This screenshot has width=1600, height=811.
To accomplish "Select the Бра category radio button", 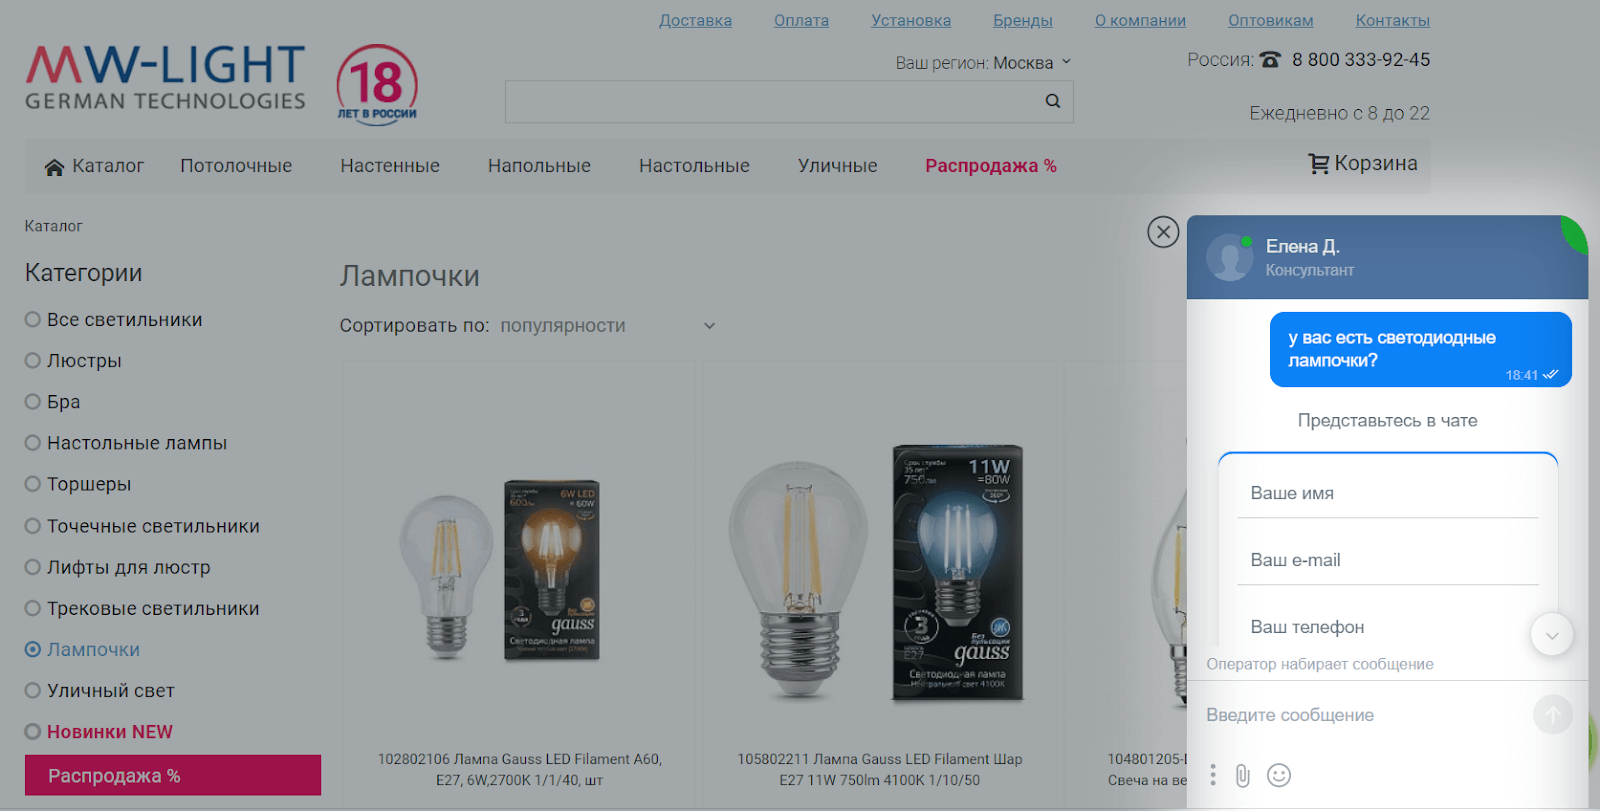I will 33,402.
